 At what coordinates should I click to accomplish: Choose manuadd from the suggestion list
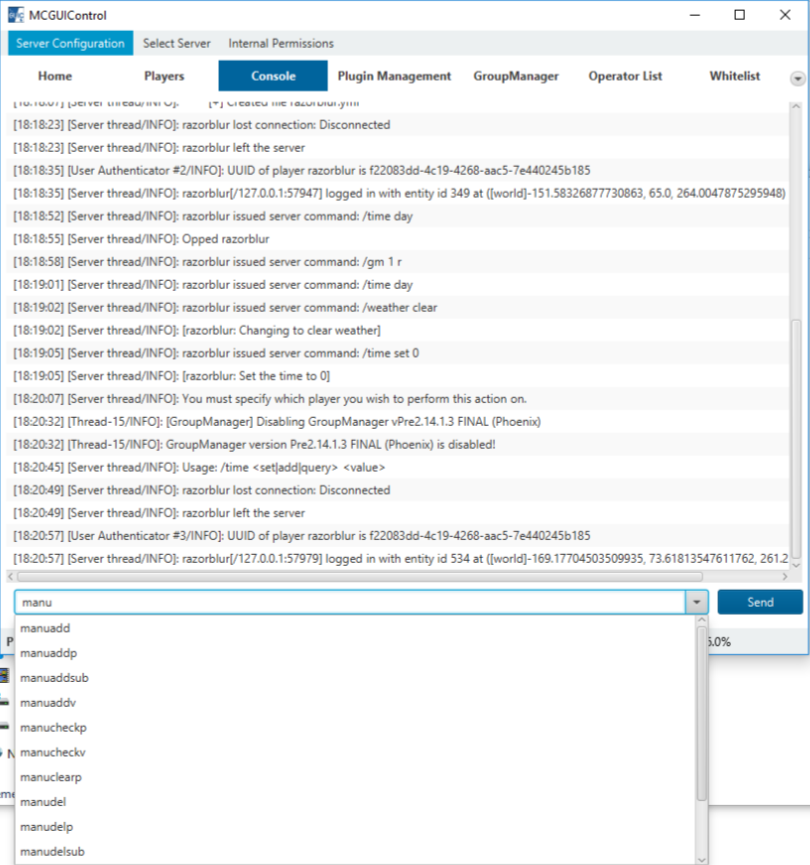45,628
